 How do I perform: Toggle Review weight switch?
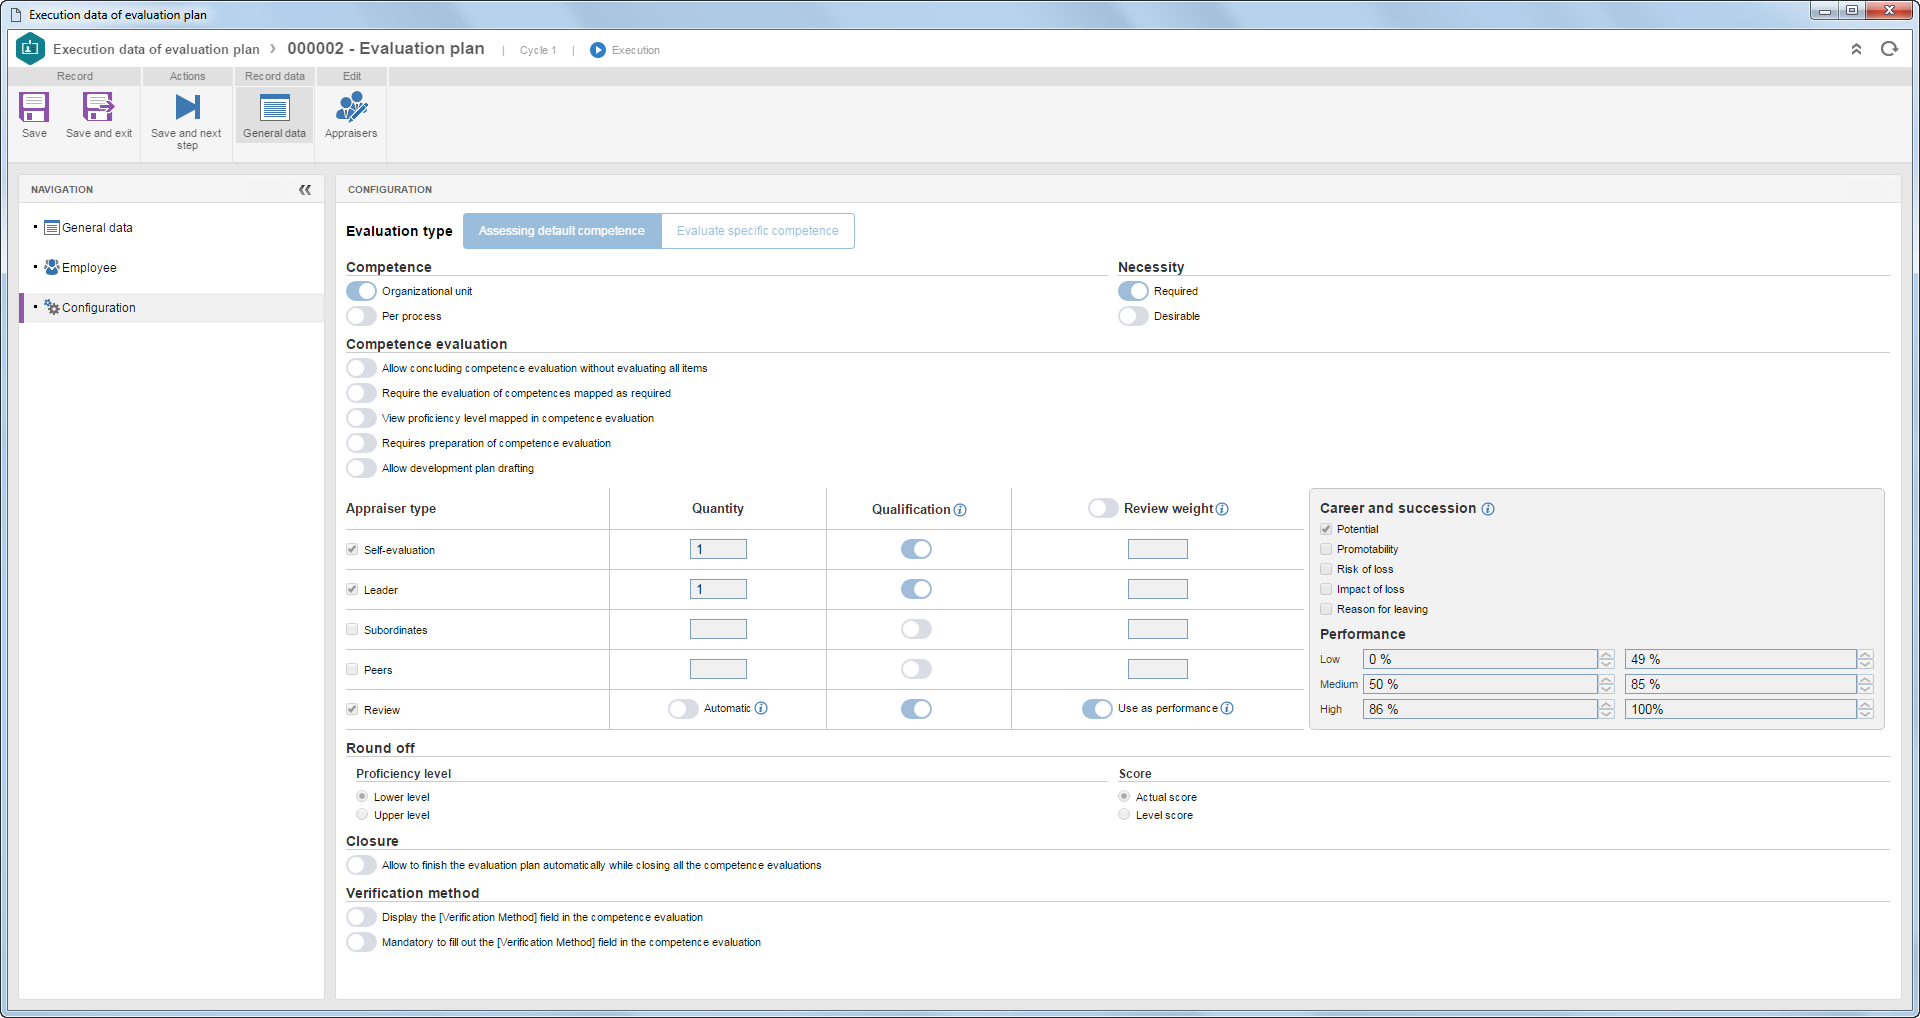(x=1103, y=508)
